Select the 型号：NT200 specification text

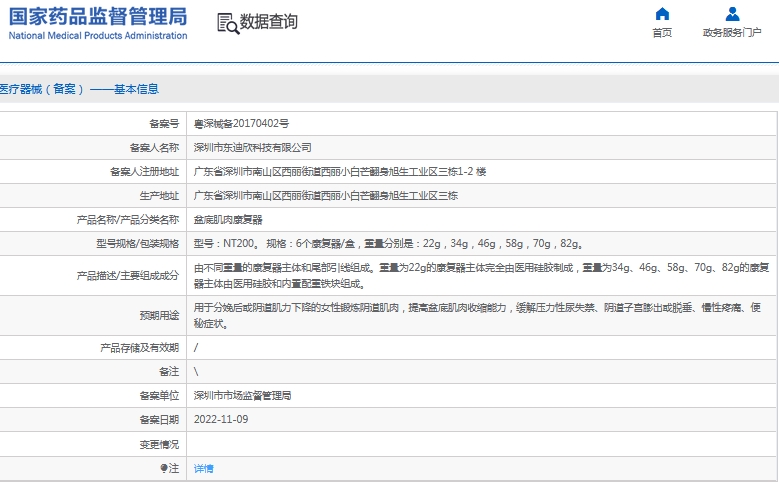(x=389, y=244)
